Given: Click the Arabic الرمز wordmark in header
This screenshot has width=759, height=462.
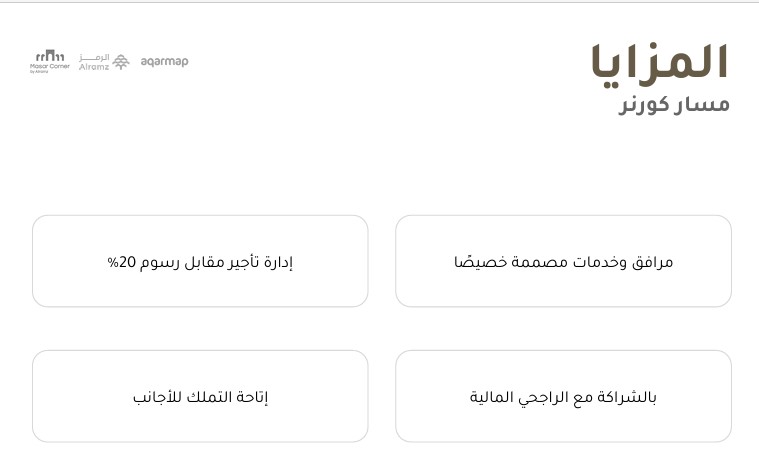Looking at the screenshot, I should (x=93, y=57).
